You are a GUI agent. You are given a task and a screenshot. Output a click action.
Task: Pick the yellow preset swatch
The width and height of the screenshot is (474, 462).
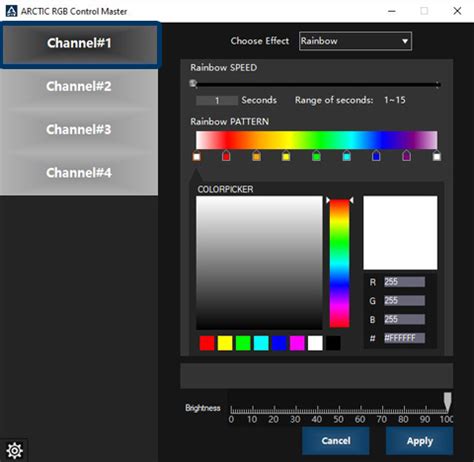[225, 343]
